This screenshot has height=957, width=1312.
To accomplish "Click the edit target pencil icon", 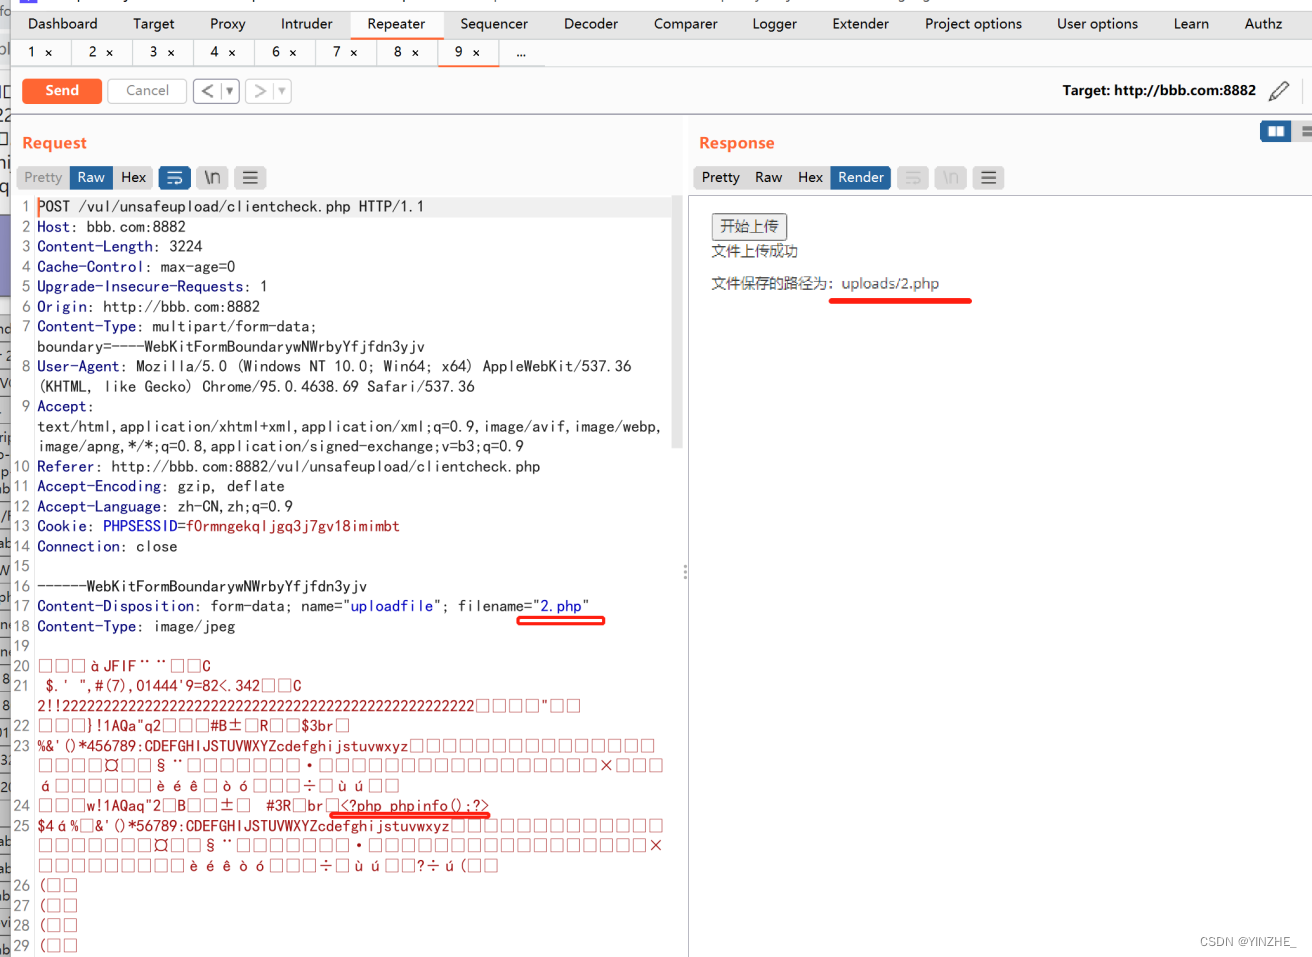I will (1279, 91).
